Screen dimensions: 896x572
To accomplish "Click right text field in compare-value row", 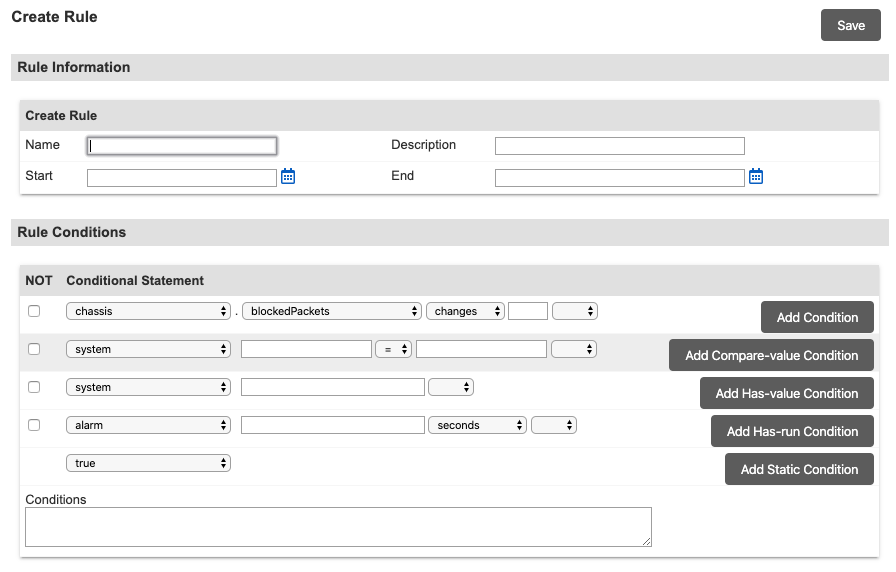I will (481, 349).
